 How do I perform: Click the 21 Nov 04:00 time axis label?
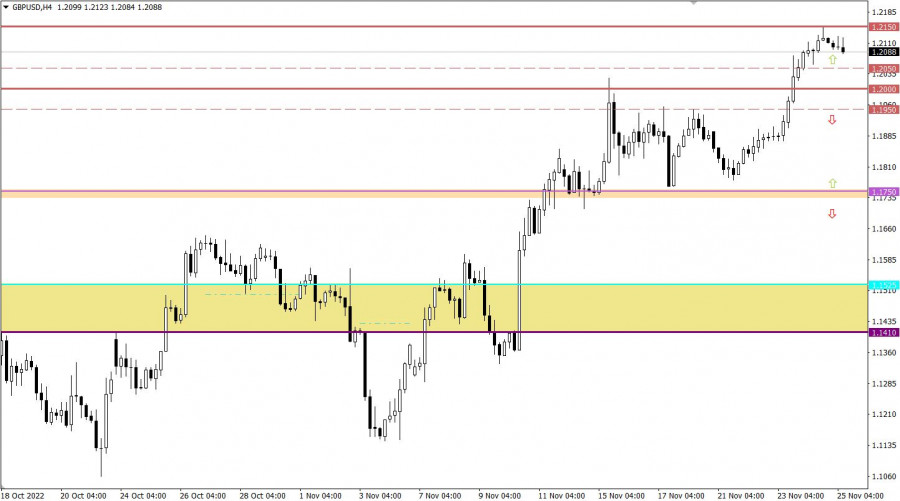pyautogui.click(x=740, y=495)
